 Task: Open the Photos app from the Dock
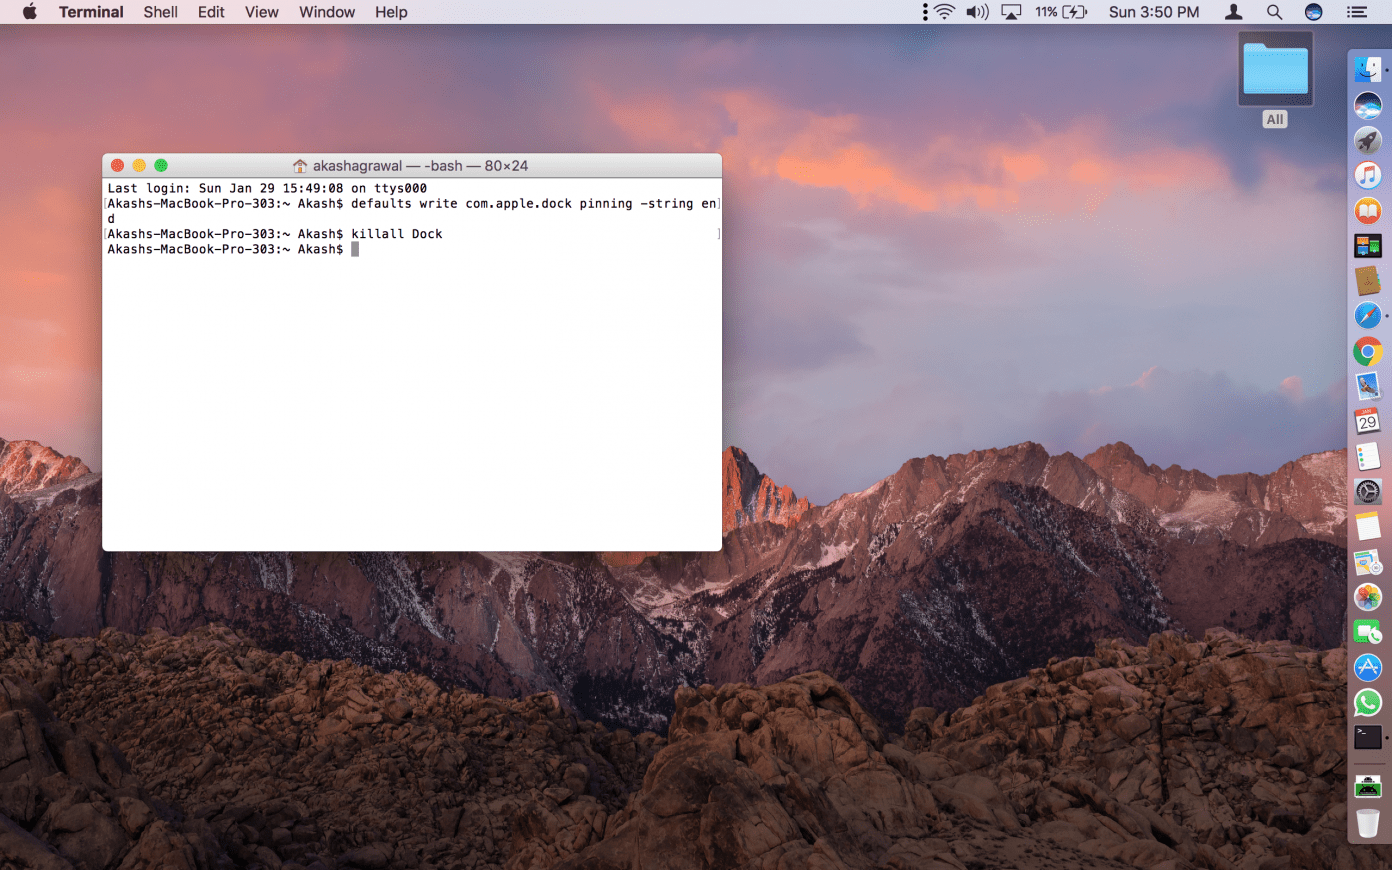1368,597
